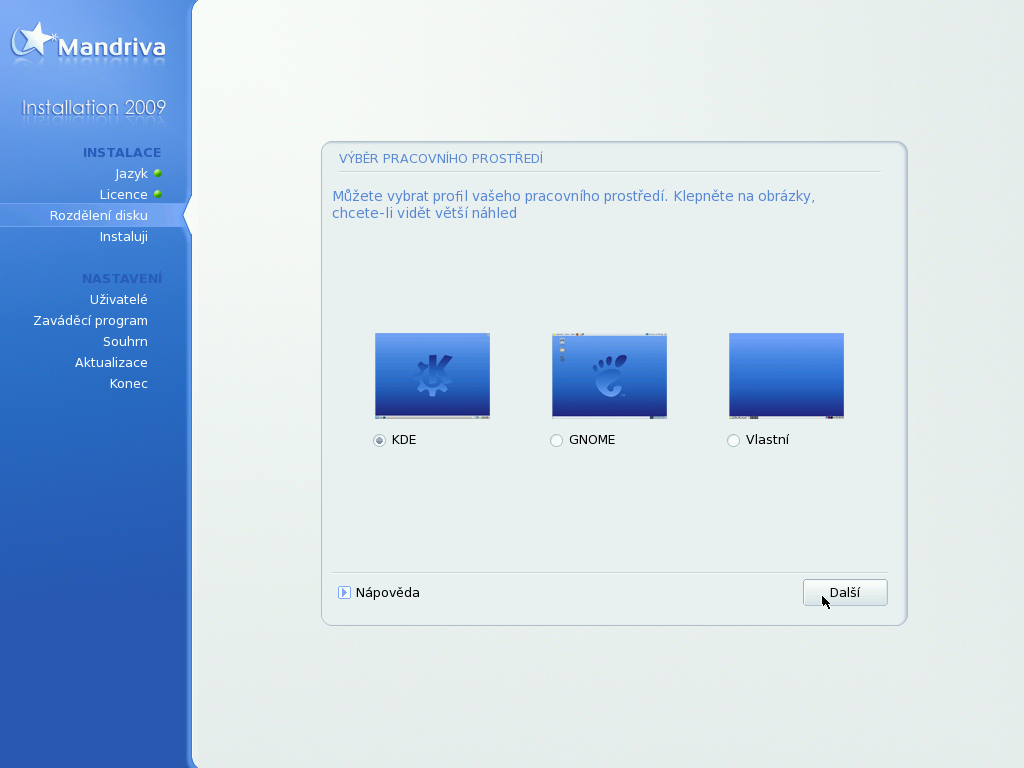Select the Instaluji step in sidebar
The image size is (1024, 768).
point(123,236)
